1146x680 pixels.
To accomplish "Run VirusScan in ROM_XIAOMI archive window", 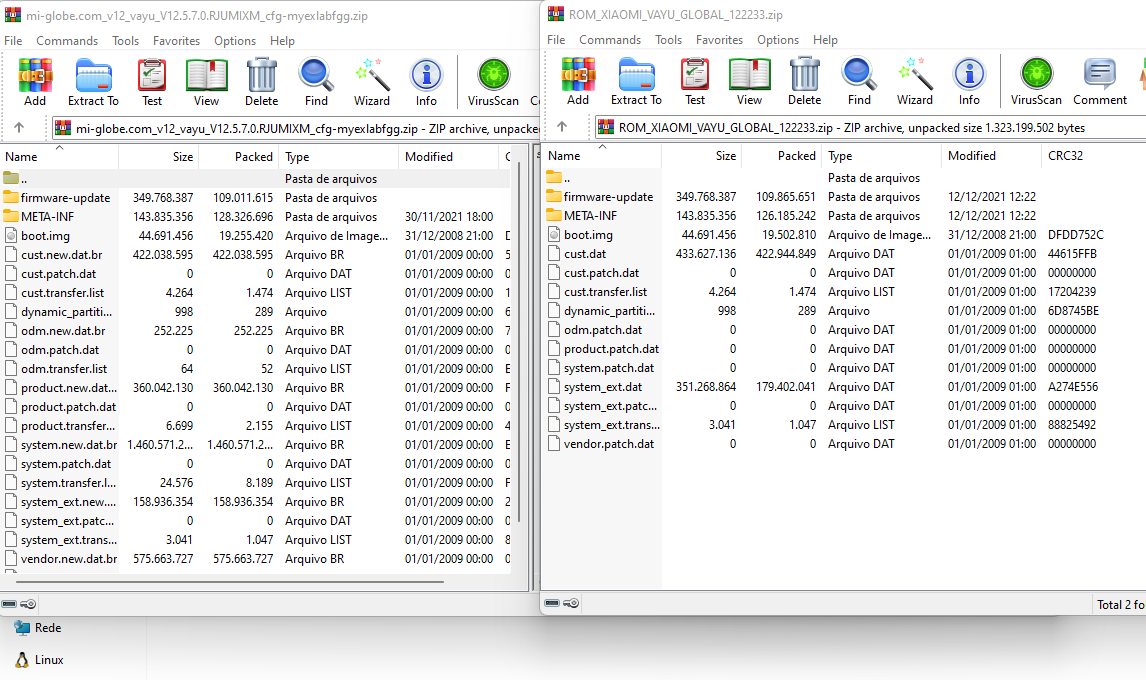I will point(1036,81).
